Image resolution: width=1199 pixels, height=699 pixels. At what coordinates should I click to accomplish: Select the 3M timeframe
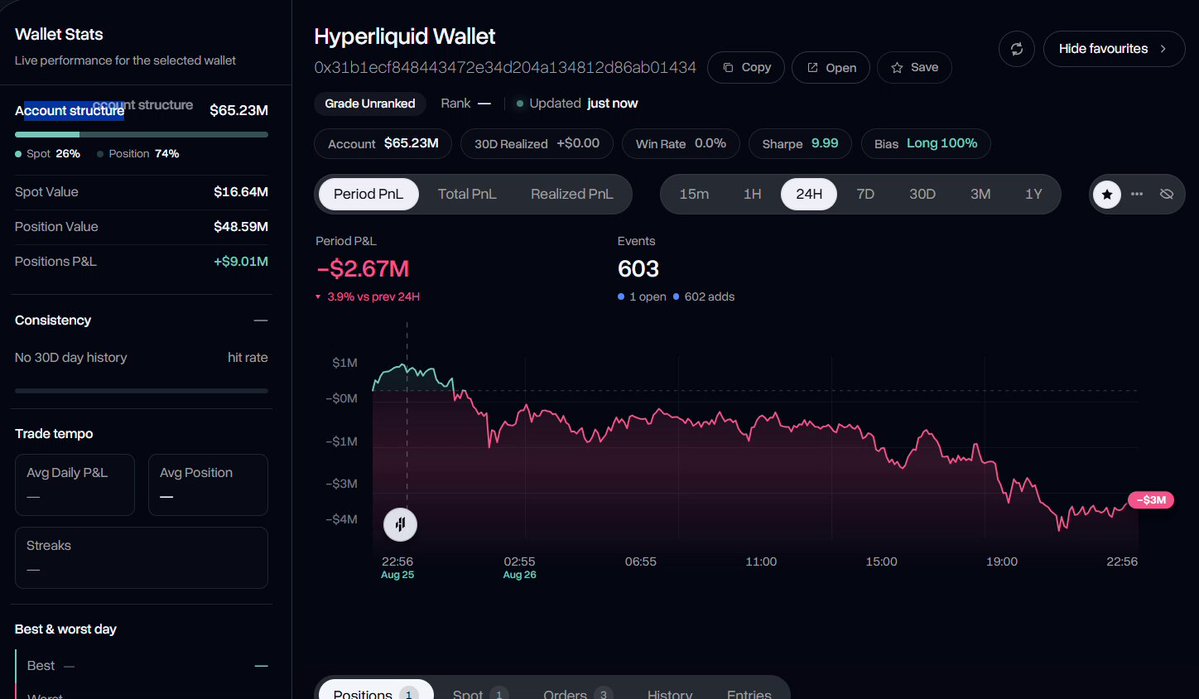(x=980, y=194)
